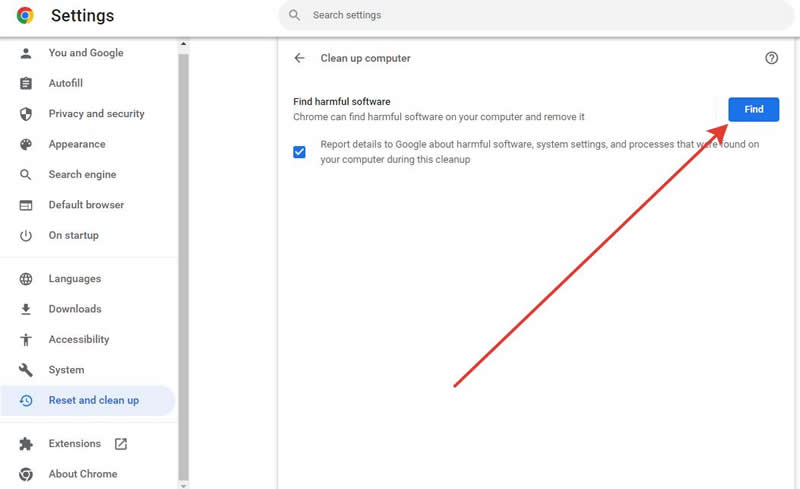
Task: Open Appearance settings section
Action: (77, 144)
